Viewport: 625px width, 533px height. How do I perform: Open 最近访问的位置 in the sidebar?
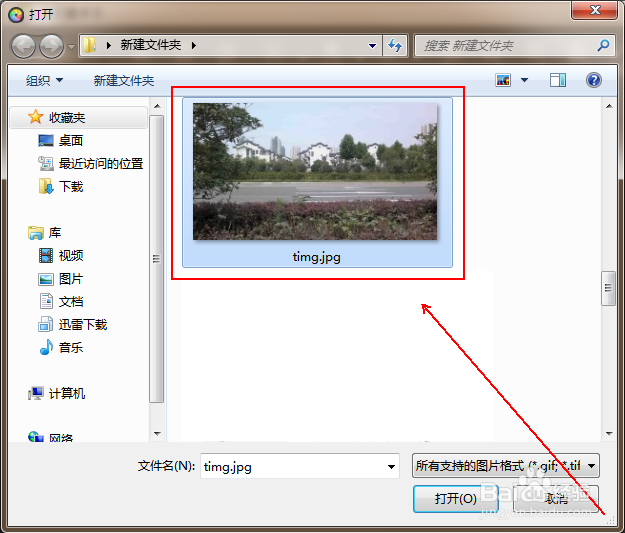pyautogui.click(x=101, y=163)
